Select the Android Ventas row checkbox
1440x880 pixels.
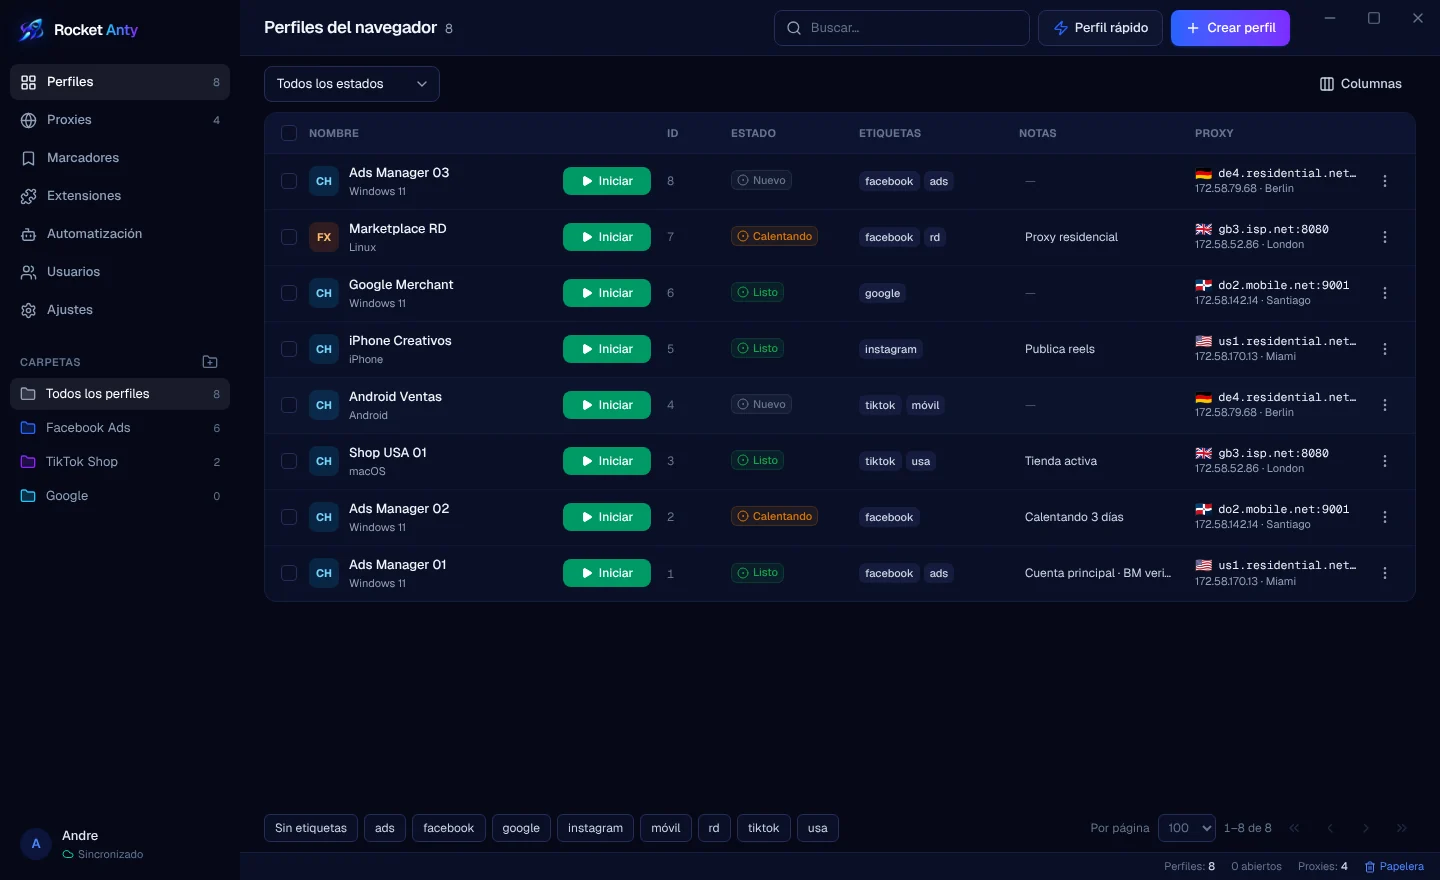pyautogui.click(x=289, y=405)
